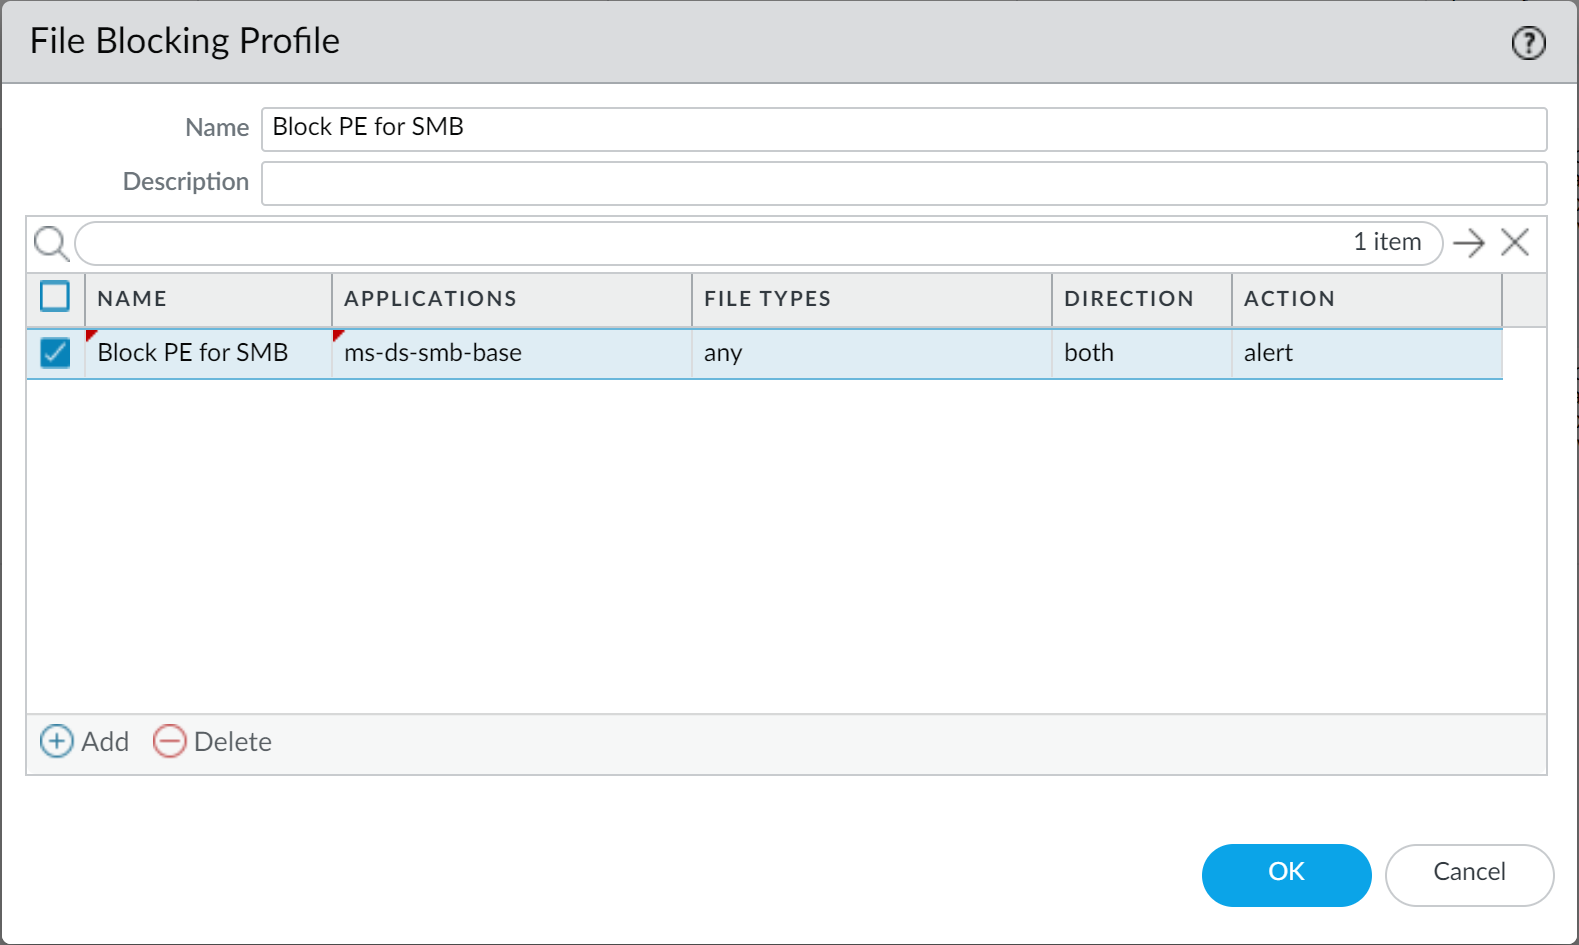1579x945 pixels.
Task: Click the Description input field
Action: point(903,183)
